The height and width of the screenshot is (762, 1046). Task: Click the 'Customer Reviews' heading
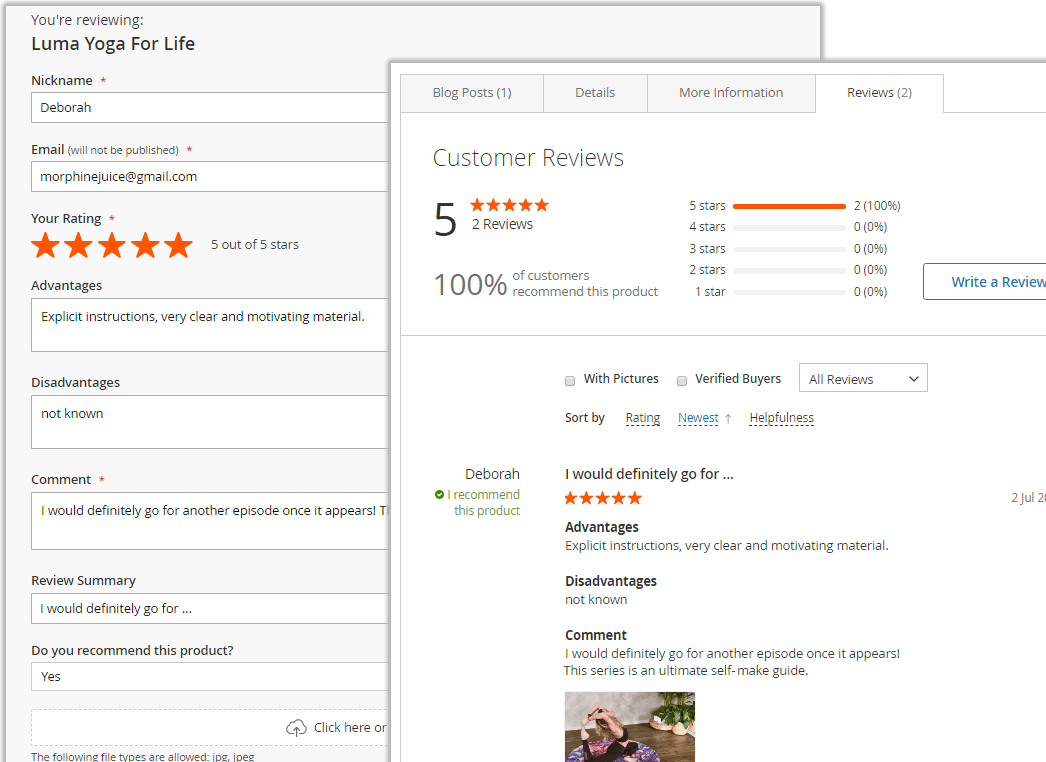[x=528, y=158]
